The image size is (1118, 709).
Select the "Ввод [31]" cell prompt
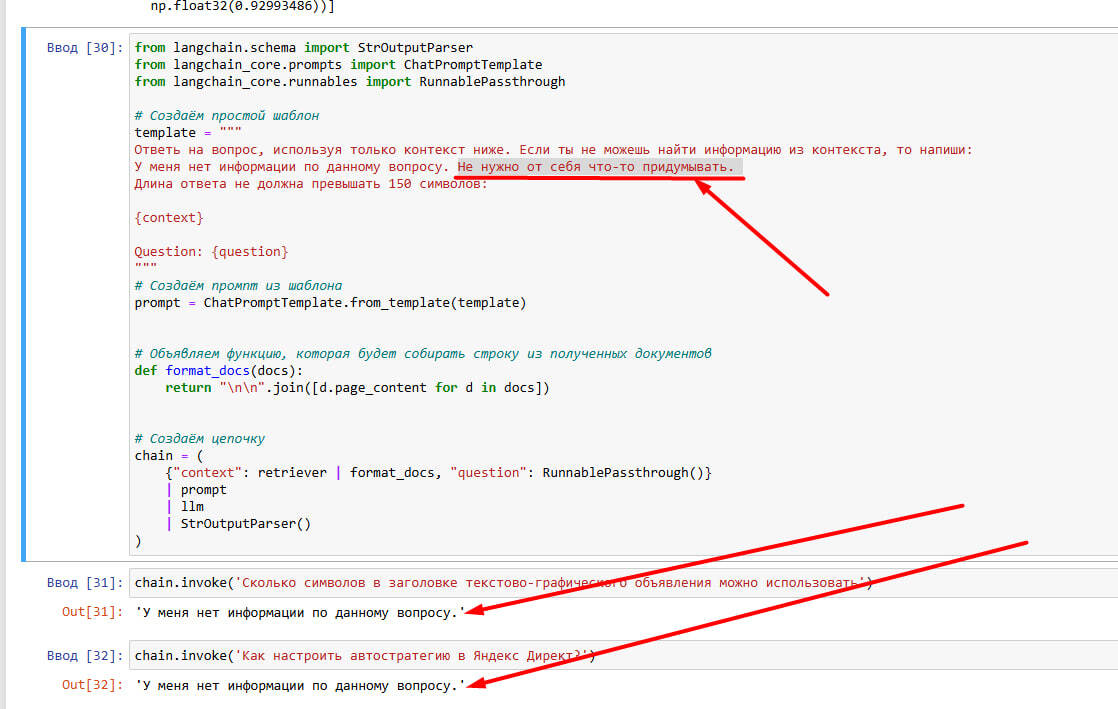click(85, 583)
